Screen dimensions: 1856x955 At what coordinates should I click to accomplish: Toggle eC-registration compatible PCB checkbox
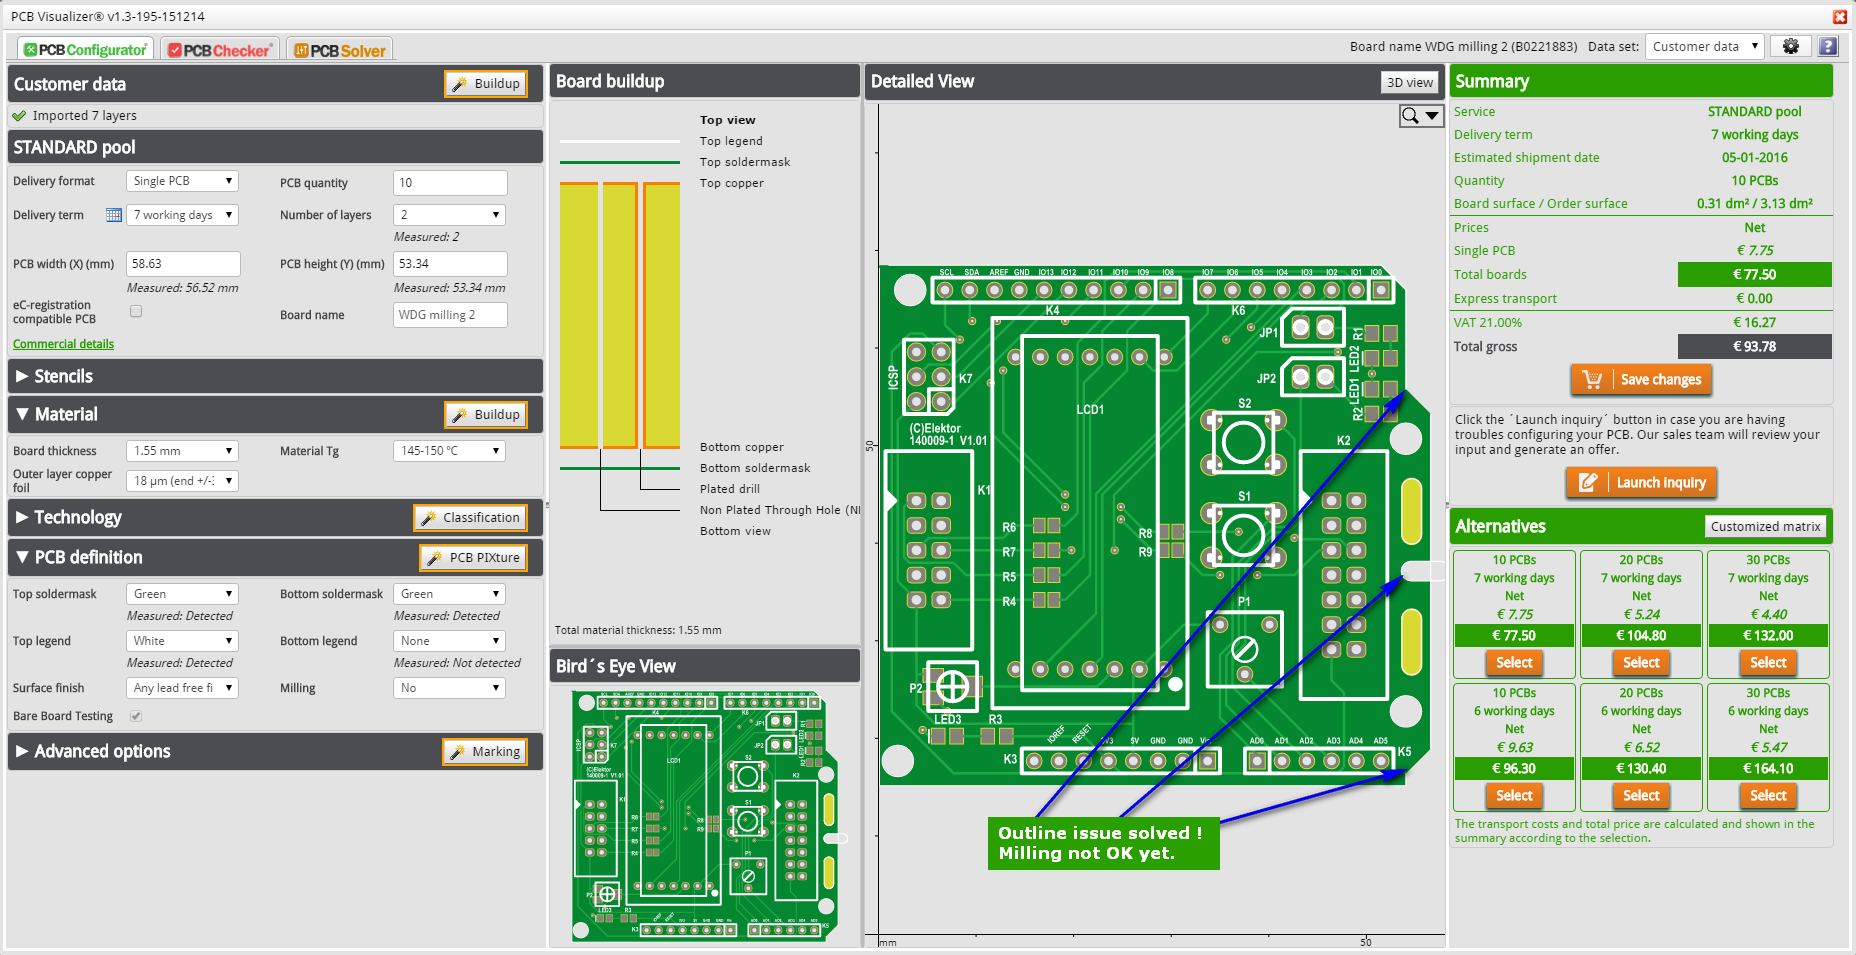click(x=136, y=311)
